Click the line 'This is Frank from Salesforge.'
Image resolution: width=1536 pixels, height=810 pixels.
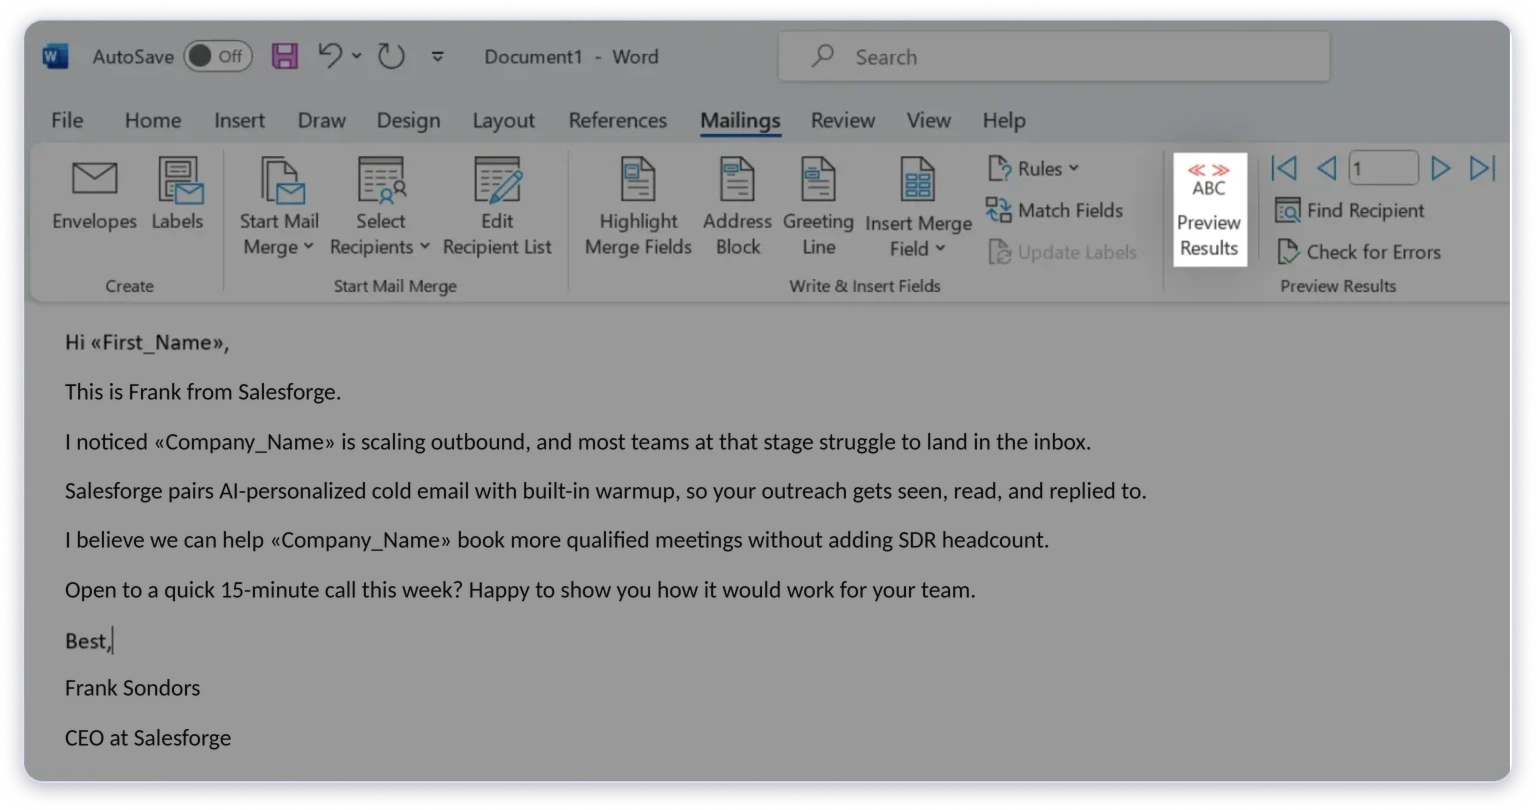click(203, 392)
